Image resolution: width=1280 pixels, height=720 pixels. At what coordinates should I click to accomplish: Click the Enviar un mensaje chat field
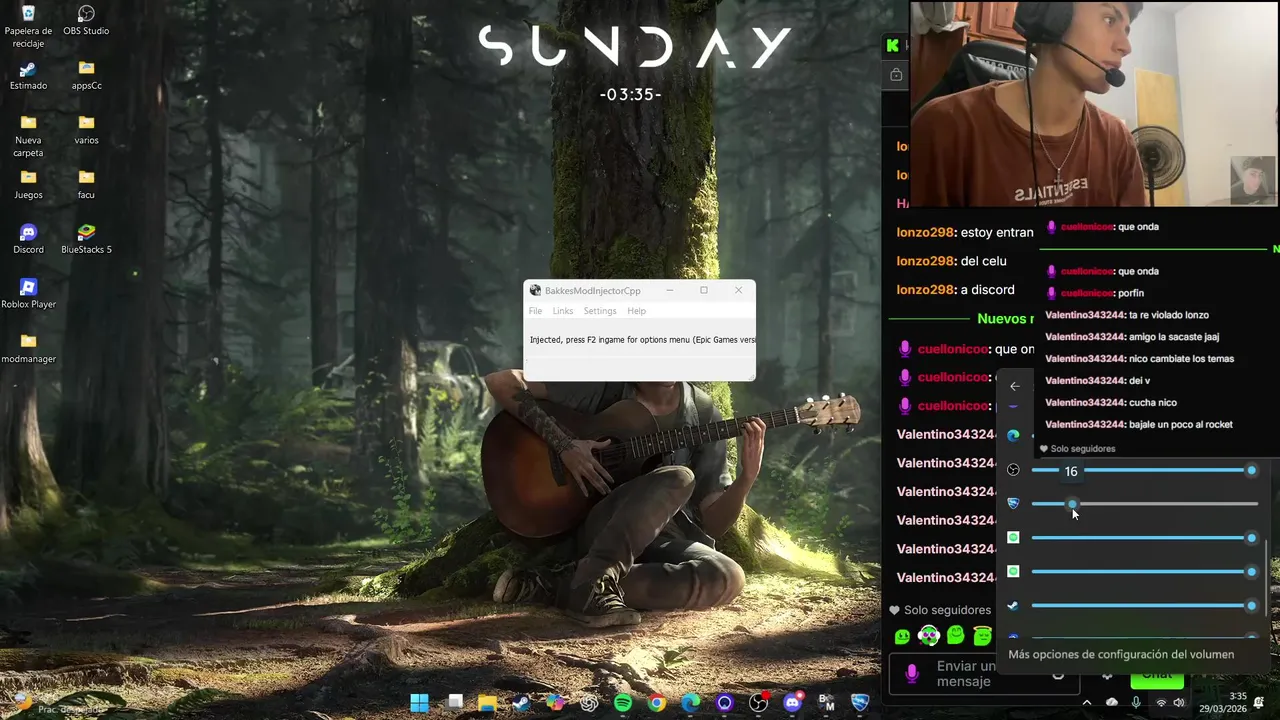point(984,674)
